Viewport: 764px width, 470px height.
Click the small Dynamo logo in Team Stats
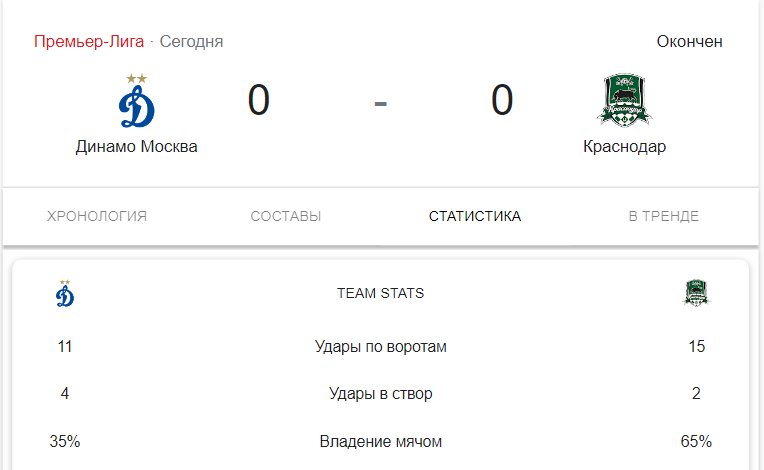[x=65, y=293]
